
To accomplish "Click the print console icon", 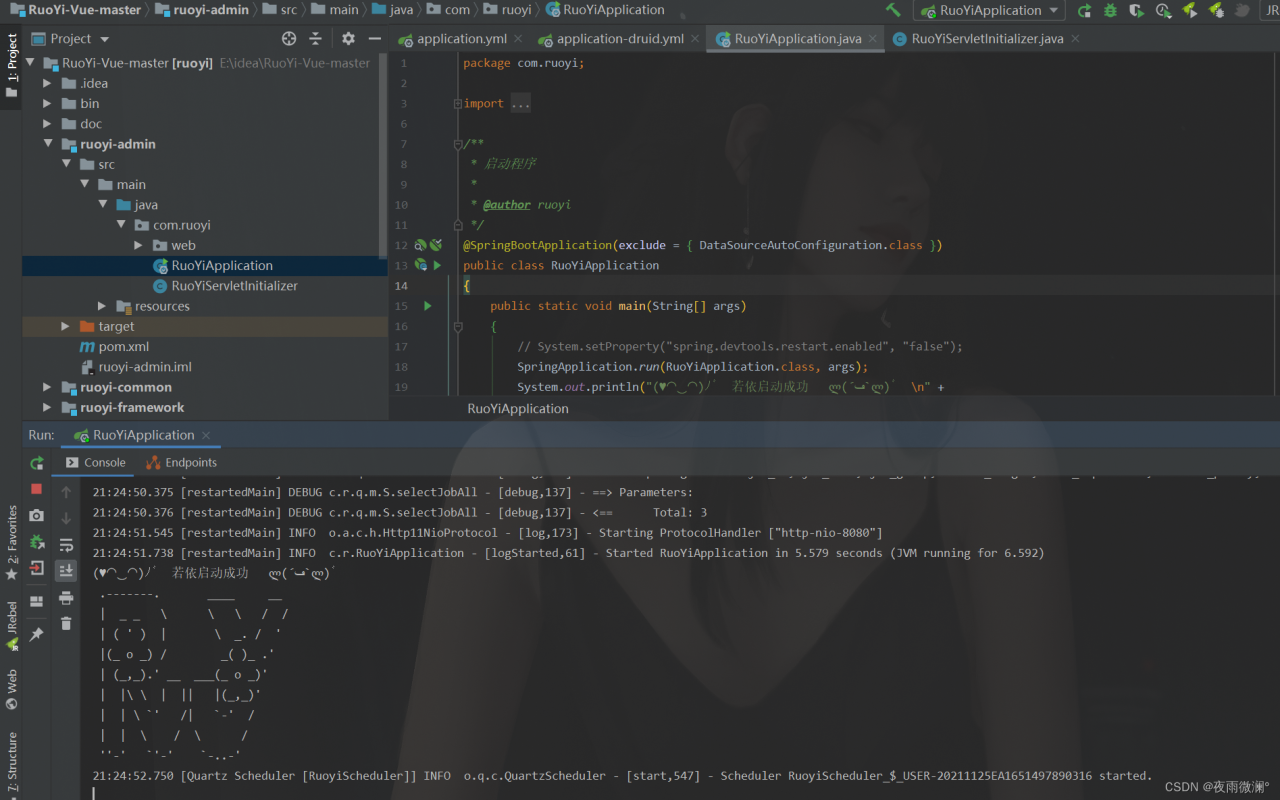I will click(x=66, y=597).
